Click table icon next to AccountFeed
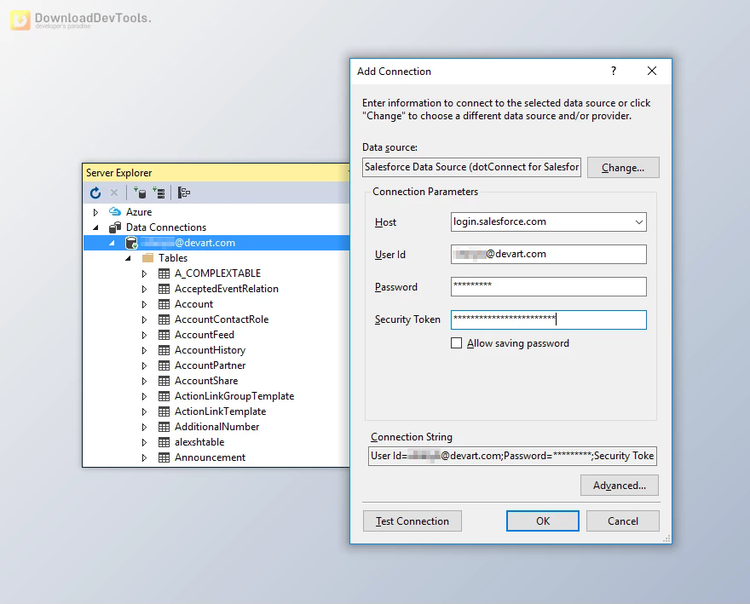The width and height of the screenshot is (750, 604). click(164, 335)
